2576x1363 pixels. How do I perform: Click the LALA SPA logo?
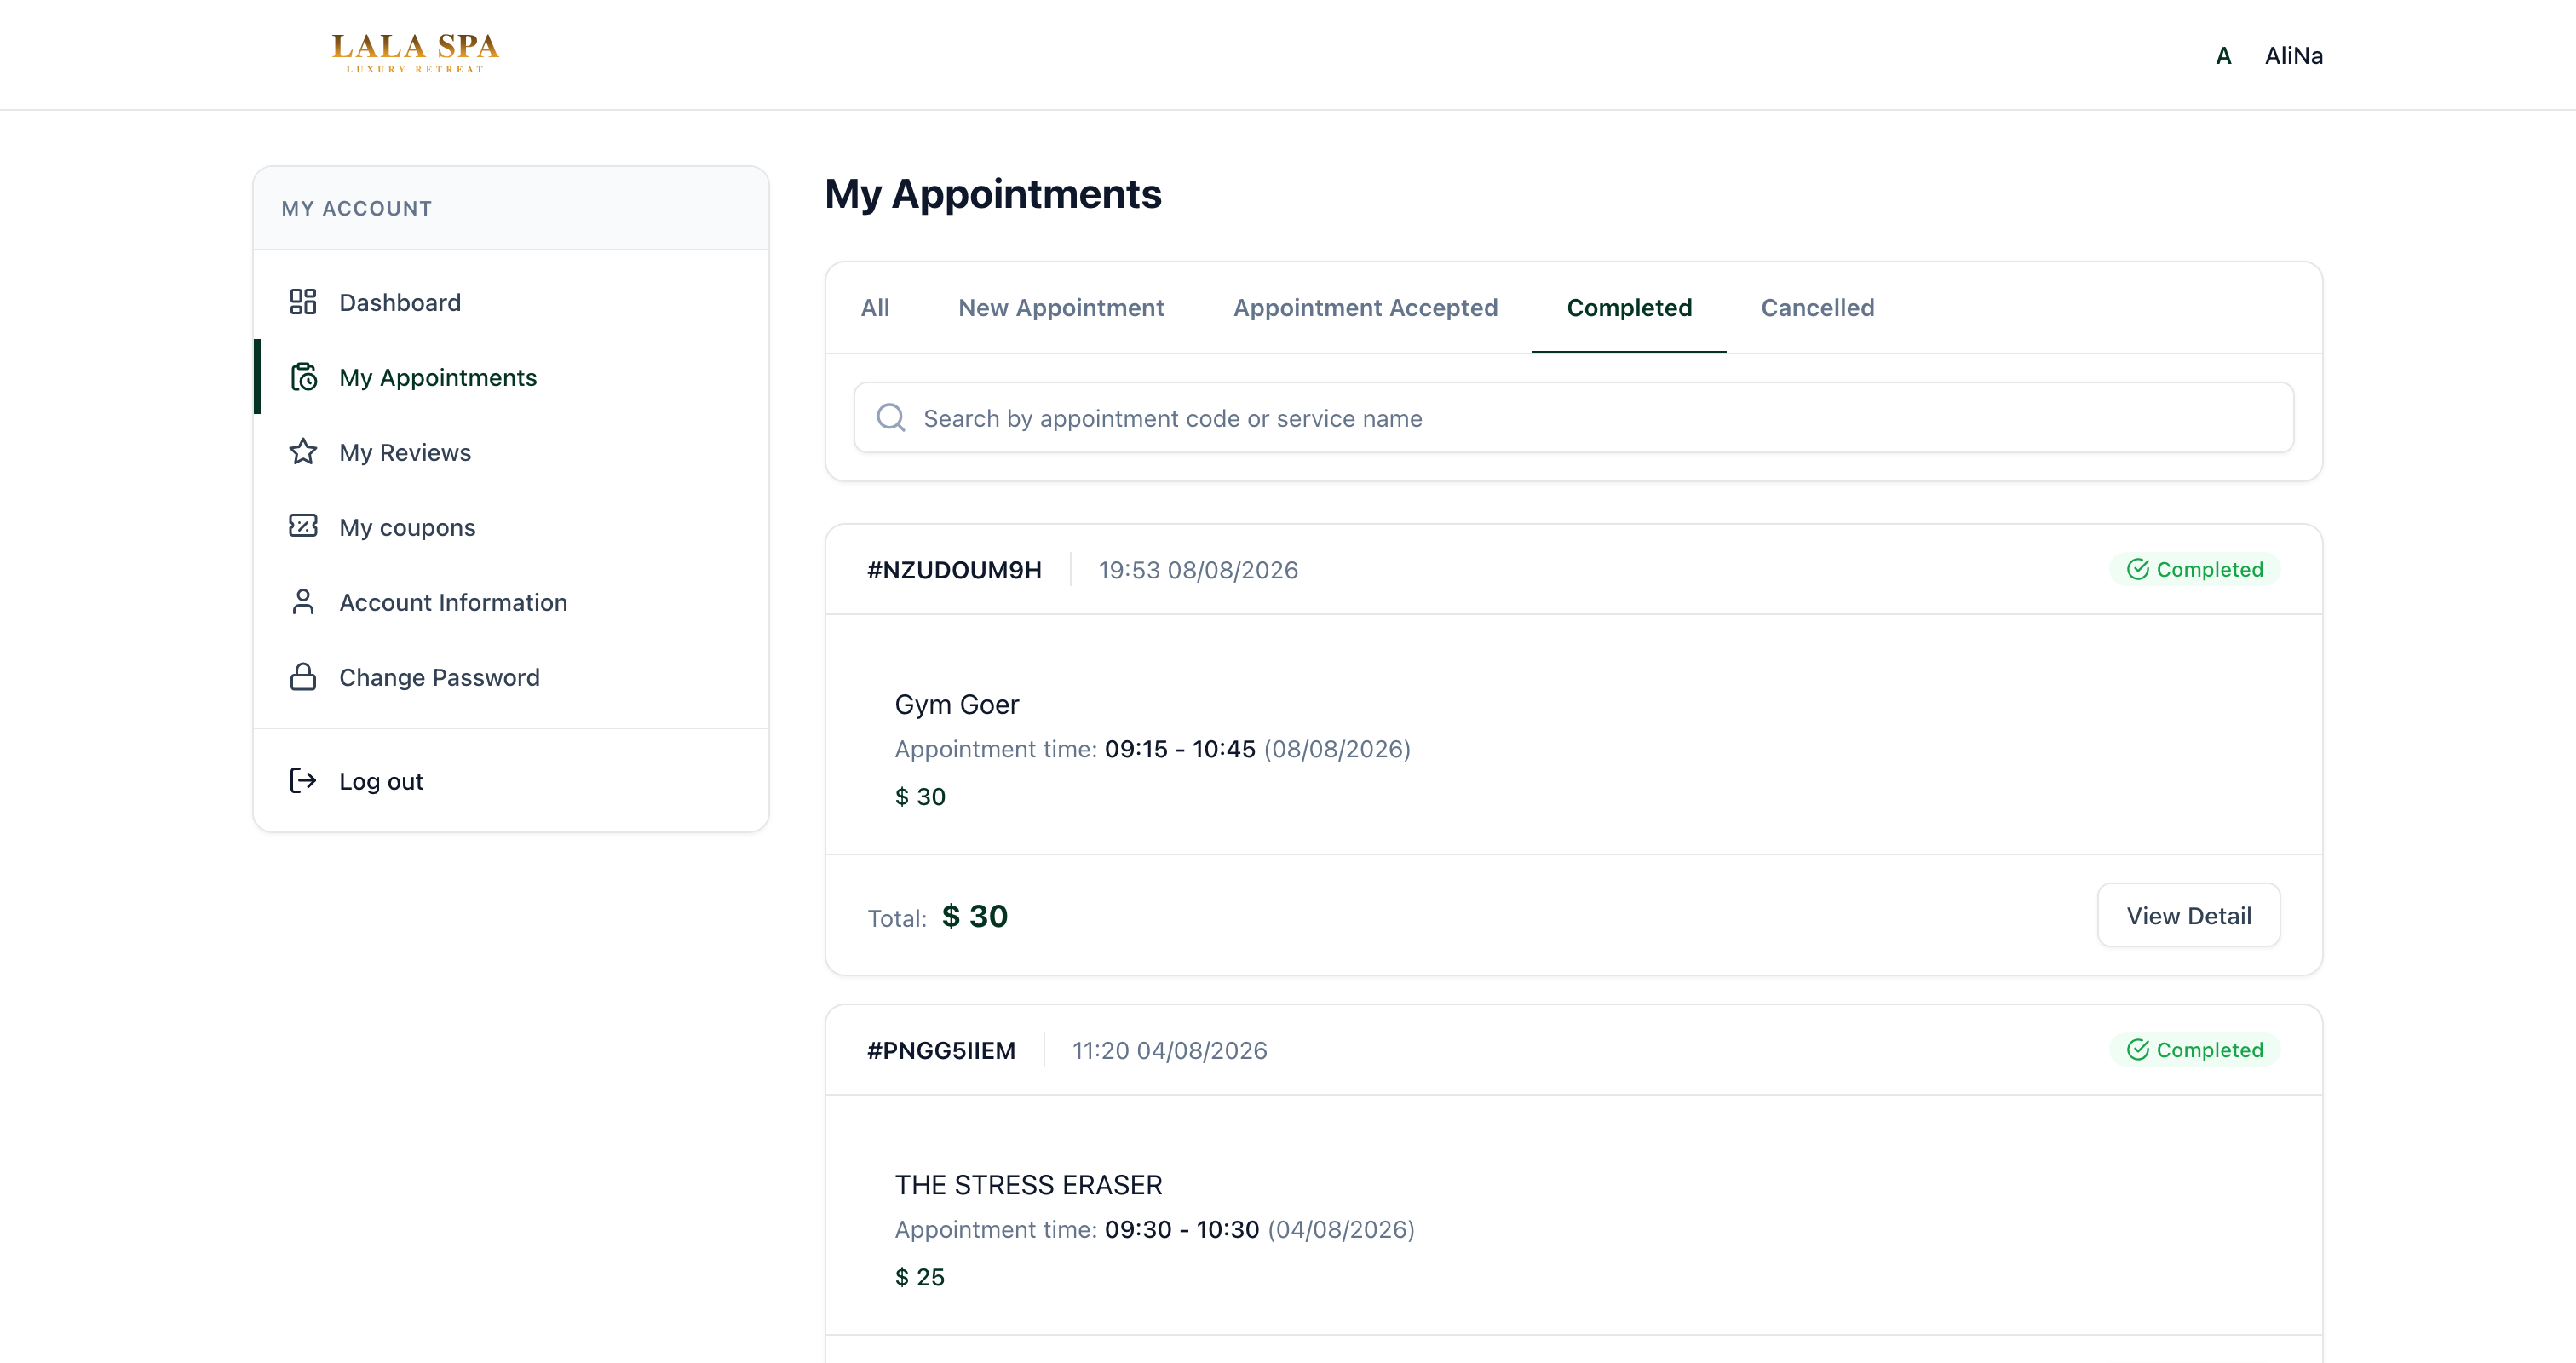(x=415, y=53)
